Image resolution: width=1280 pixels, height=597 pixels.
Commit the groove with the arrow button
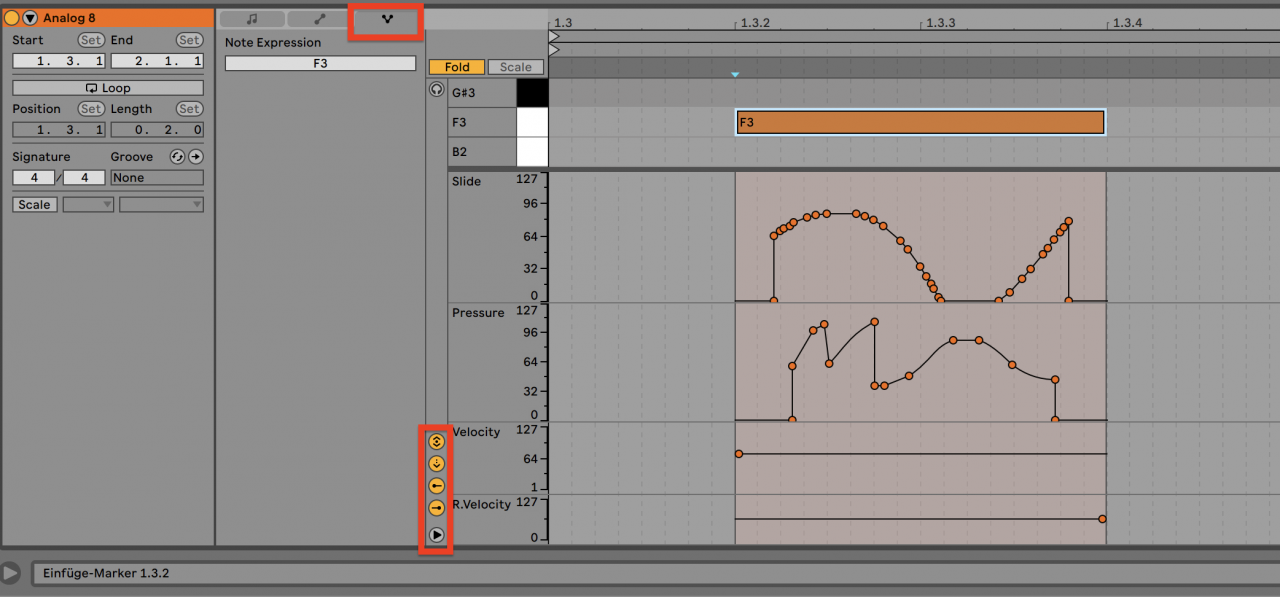tap(196, 157)
